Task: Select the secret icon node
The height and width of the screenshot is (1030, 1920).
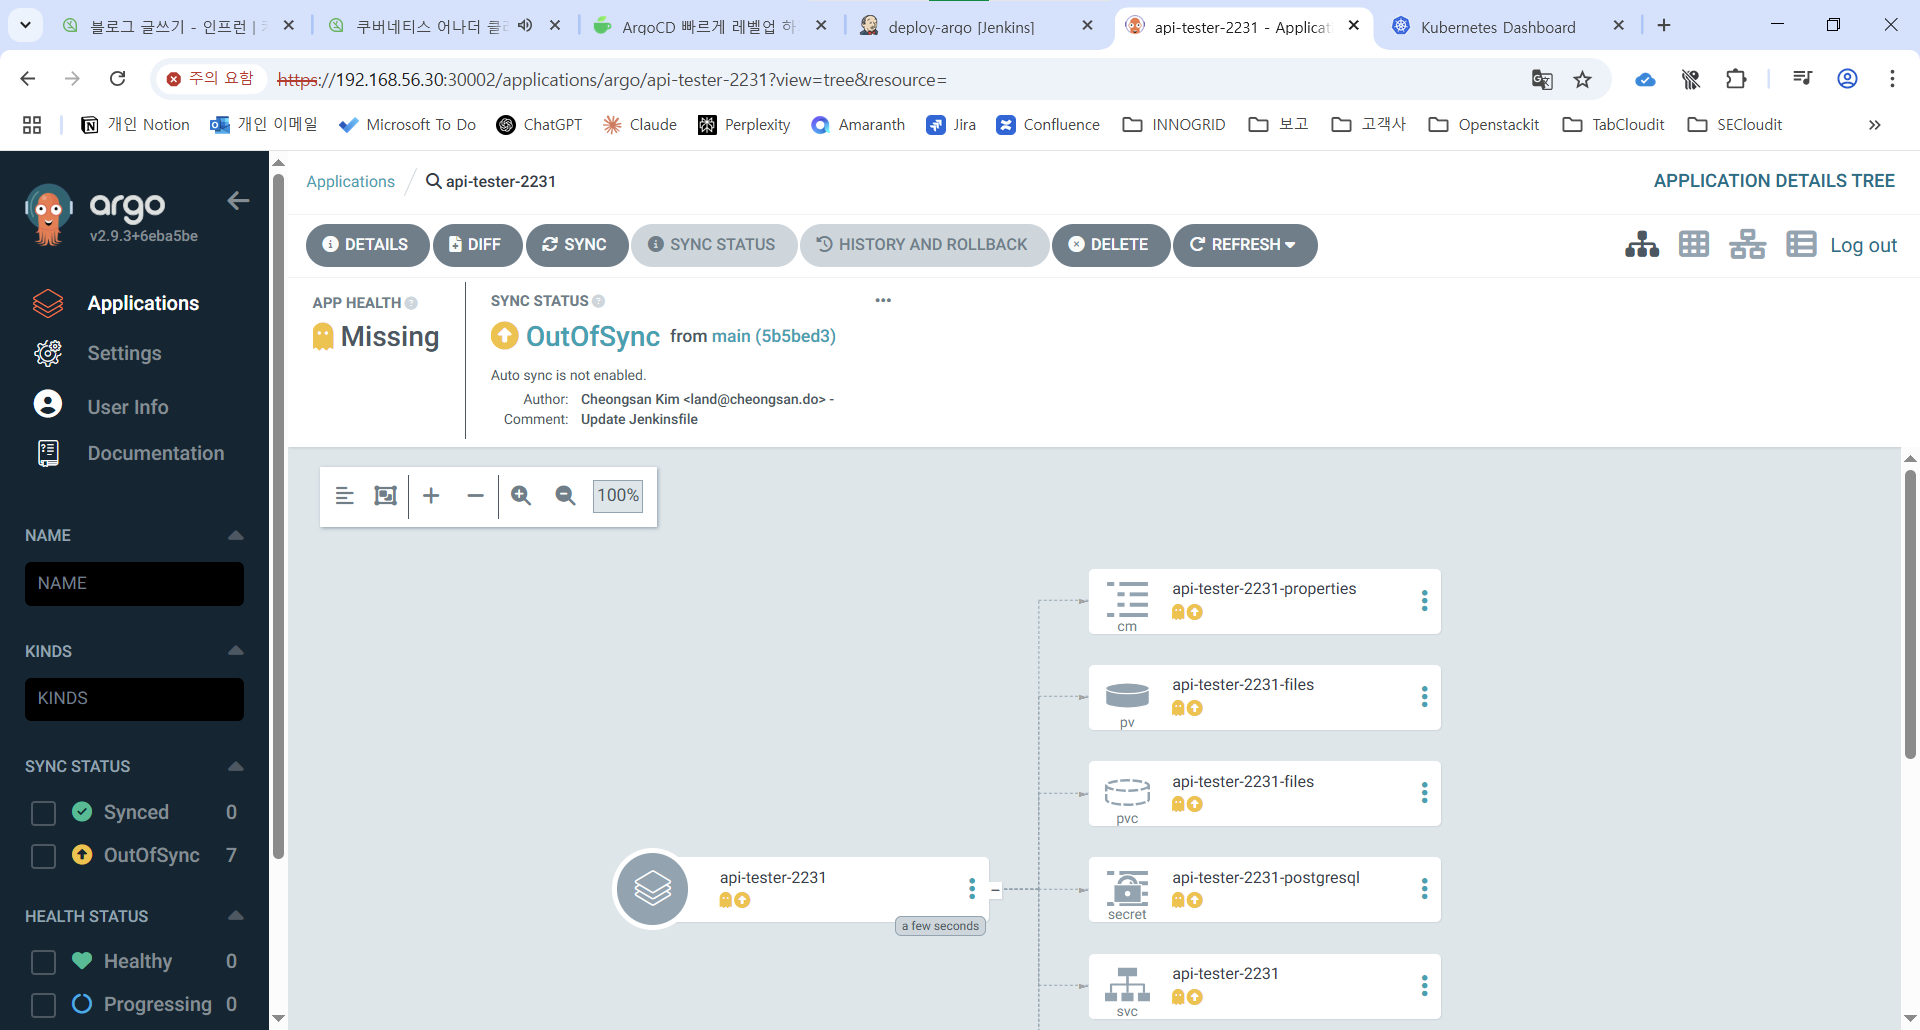Action: [1127, 887]
